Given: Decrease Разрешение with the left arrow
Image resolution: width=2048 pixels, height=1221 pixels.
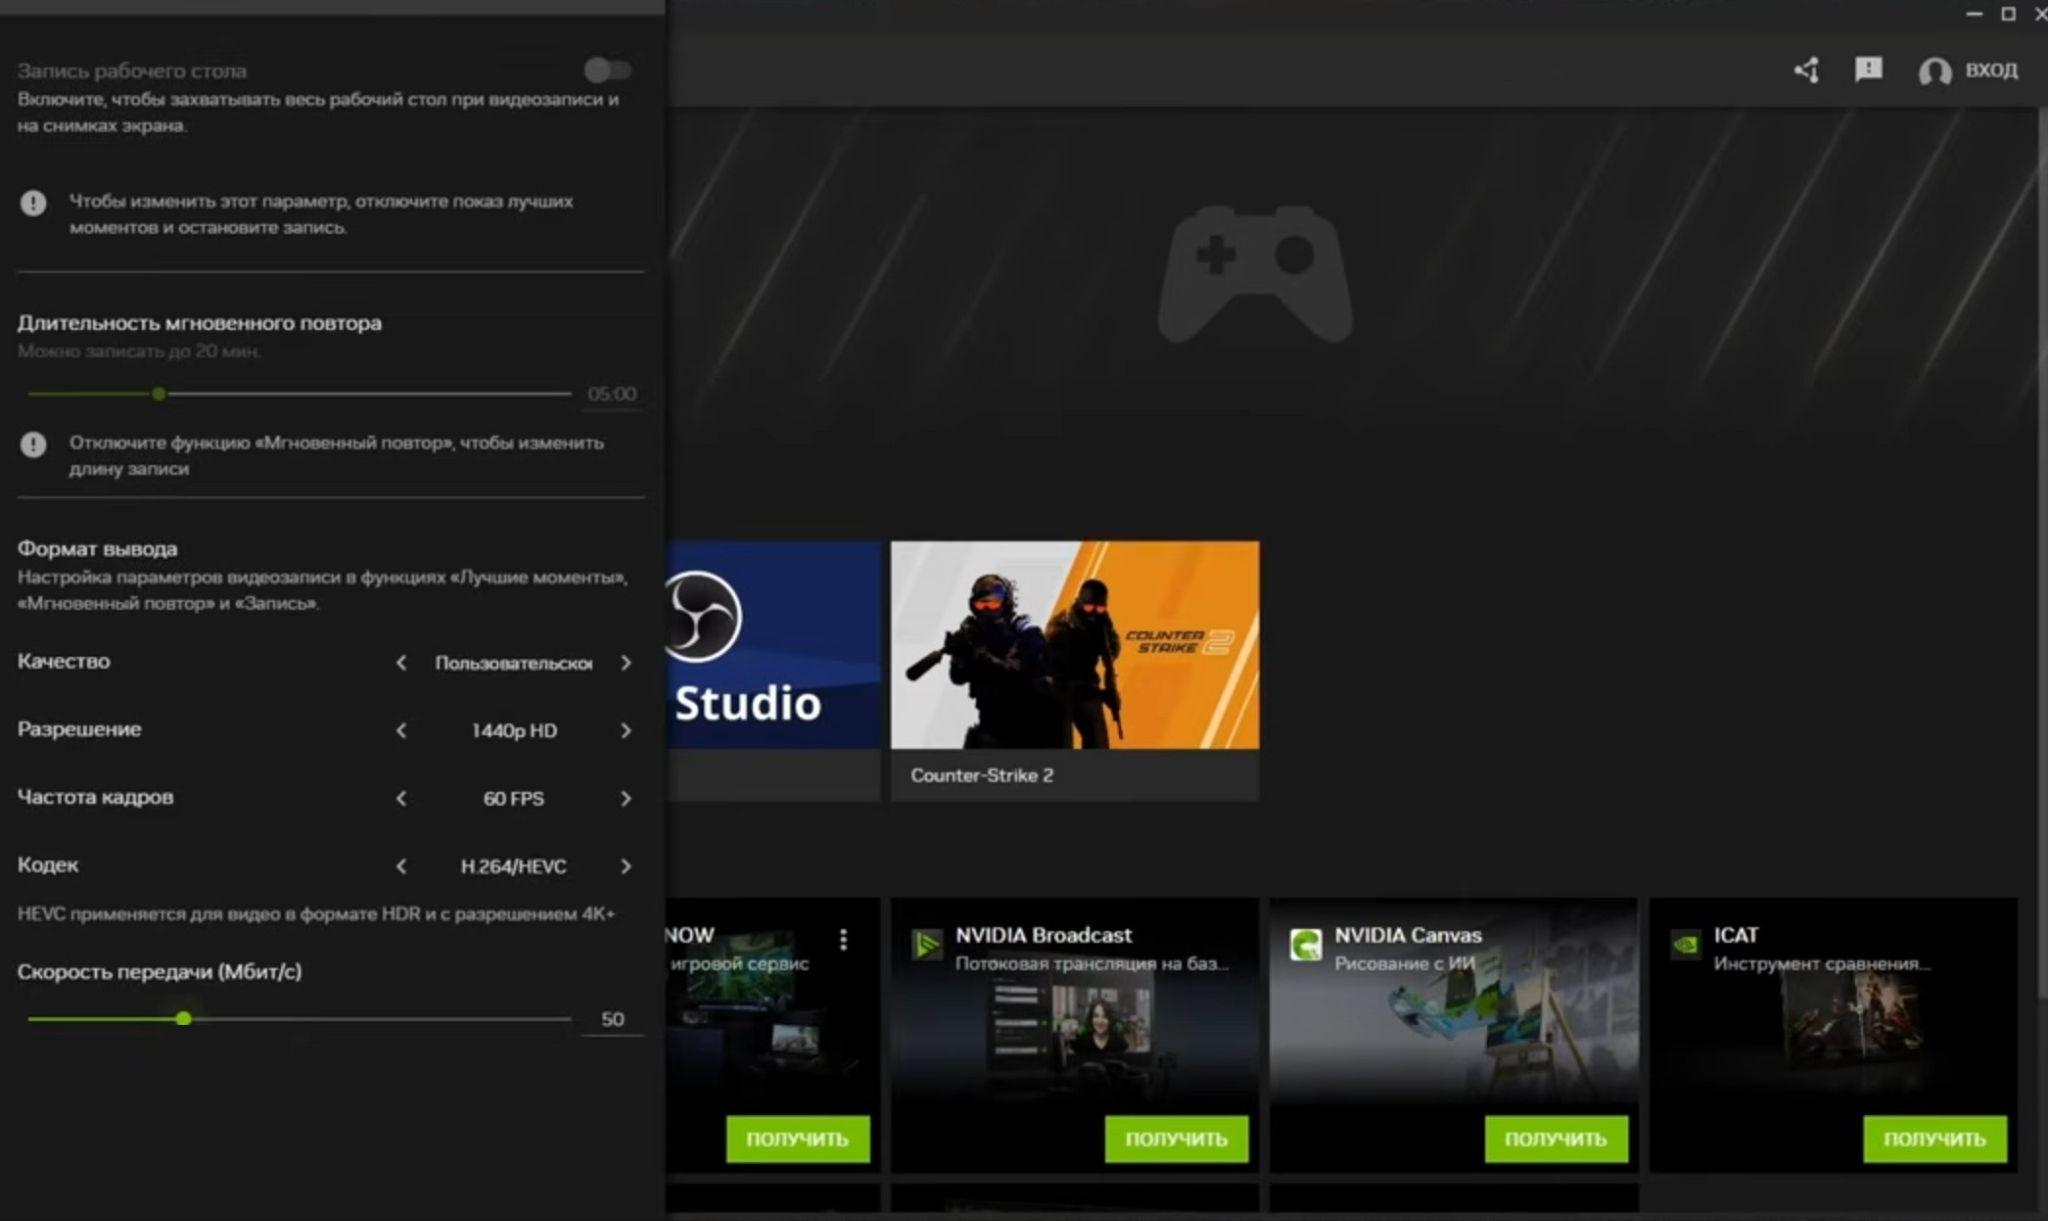Looking at the screenshot, I should (x=401, y=730).
